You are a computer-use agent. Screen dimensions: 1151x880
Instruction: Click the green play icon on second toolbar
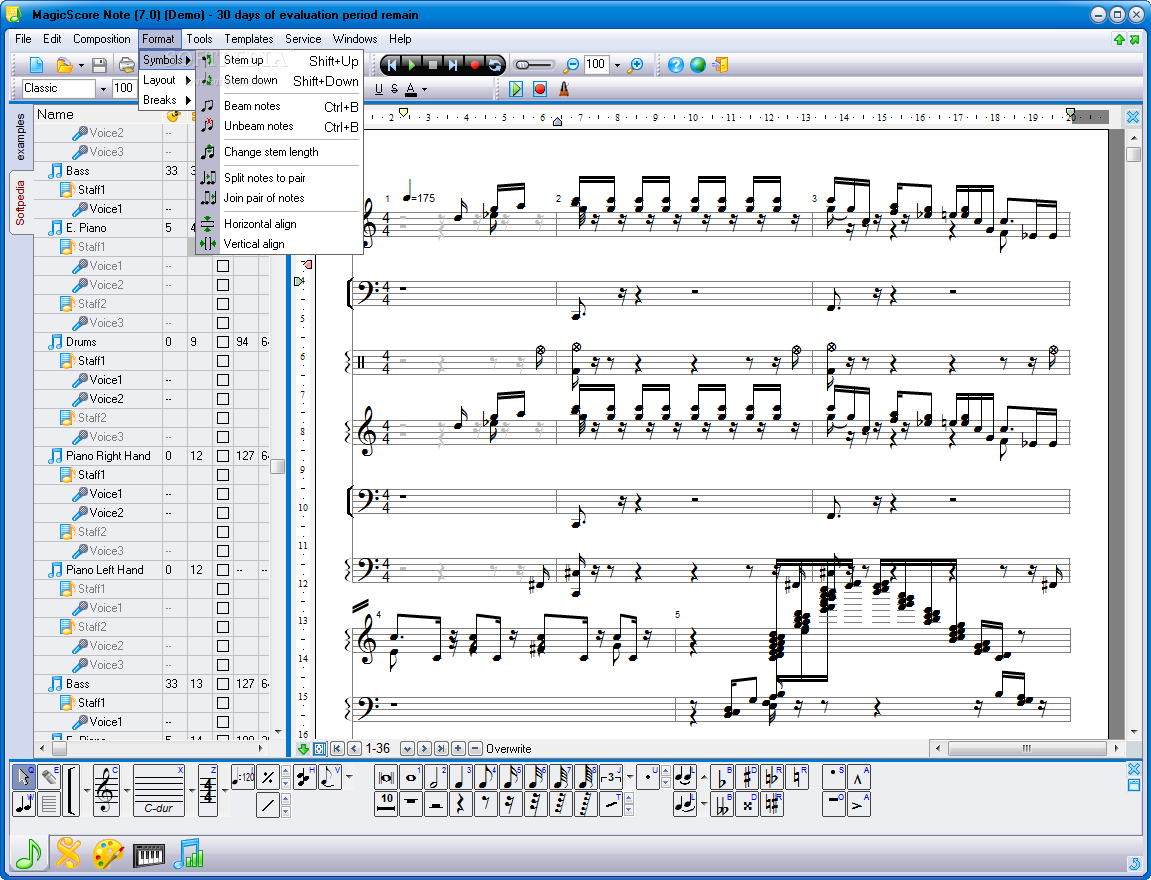[x=516, y=89]
